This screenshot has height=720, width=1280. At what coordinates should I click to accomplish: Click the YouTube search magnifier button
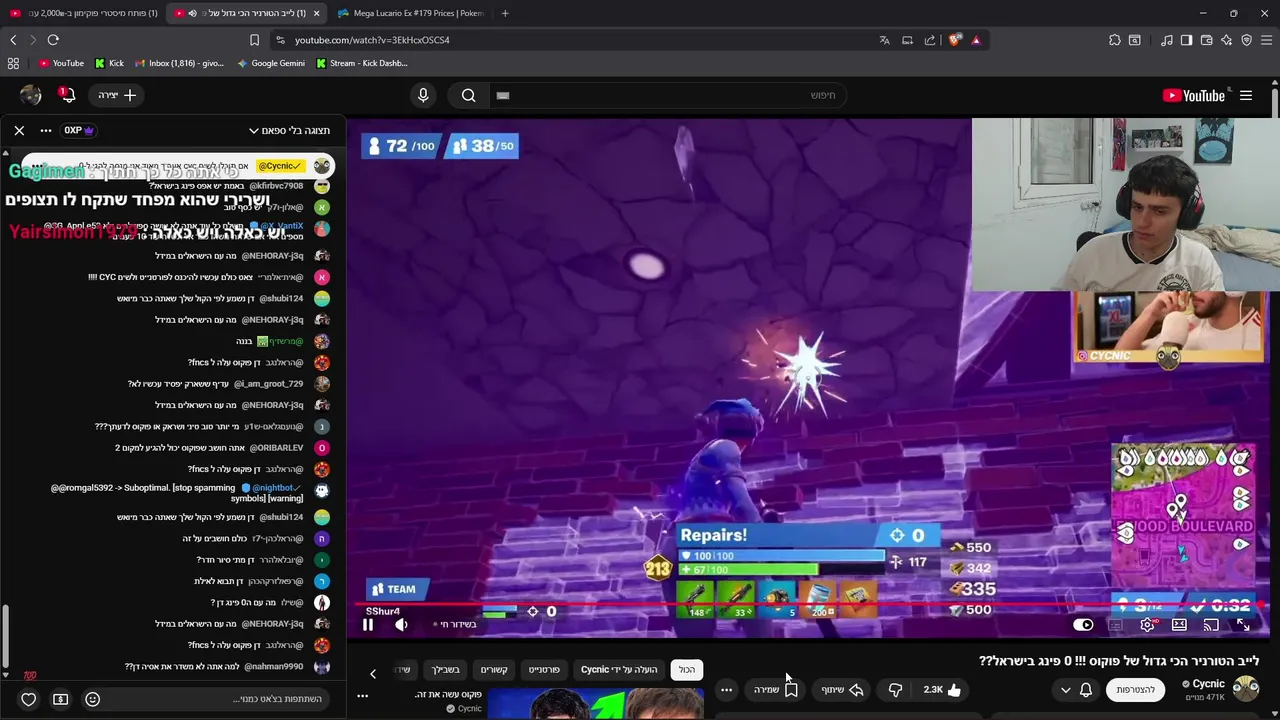[x=469, y=95]
